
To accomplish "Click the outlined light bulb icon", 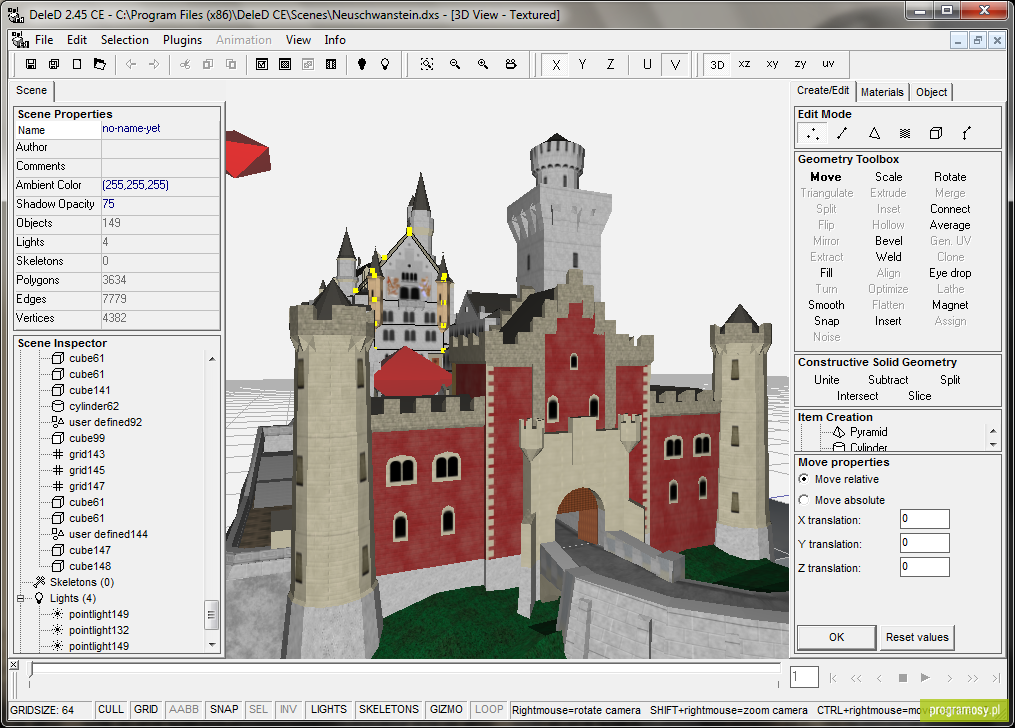I will tap(385, 64).
